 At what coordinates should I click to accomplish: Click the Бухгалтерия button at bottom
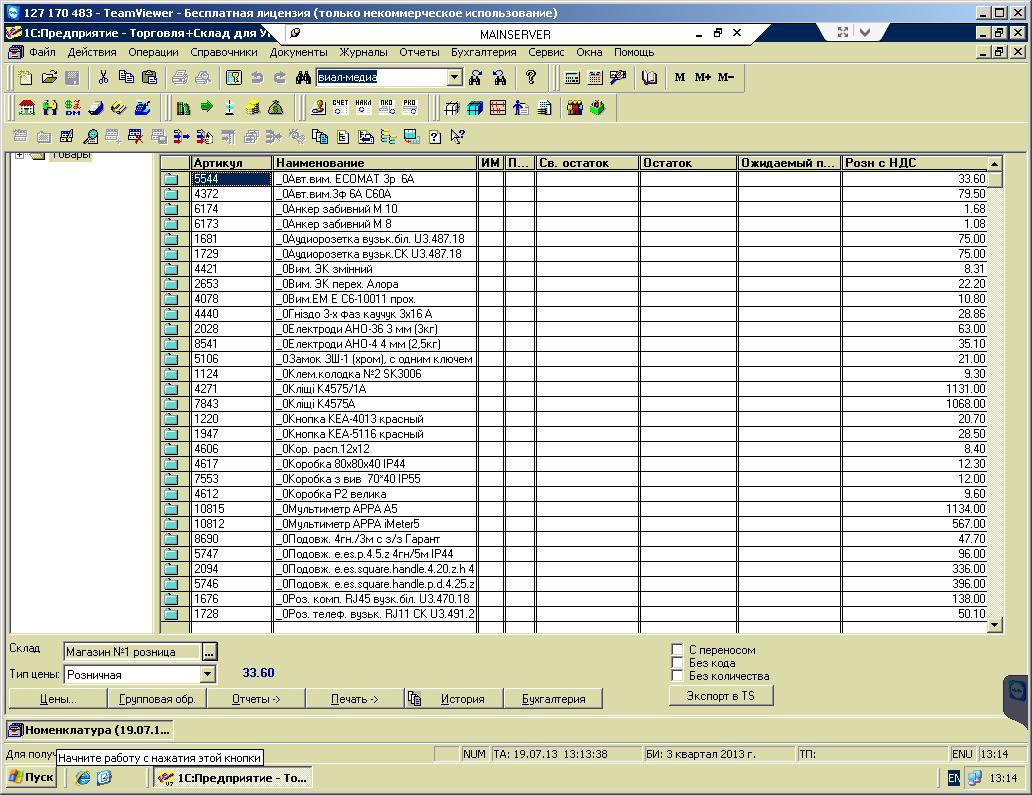click(554, 699)
